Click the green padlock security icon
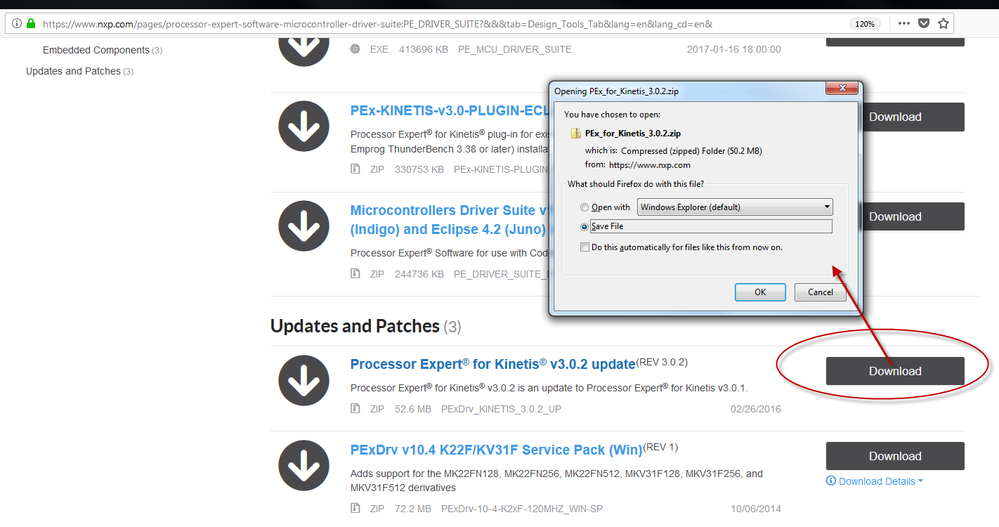Image resolution: width=999 pixels, height=527 pixels. click(x=30, y=24)
